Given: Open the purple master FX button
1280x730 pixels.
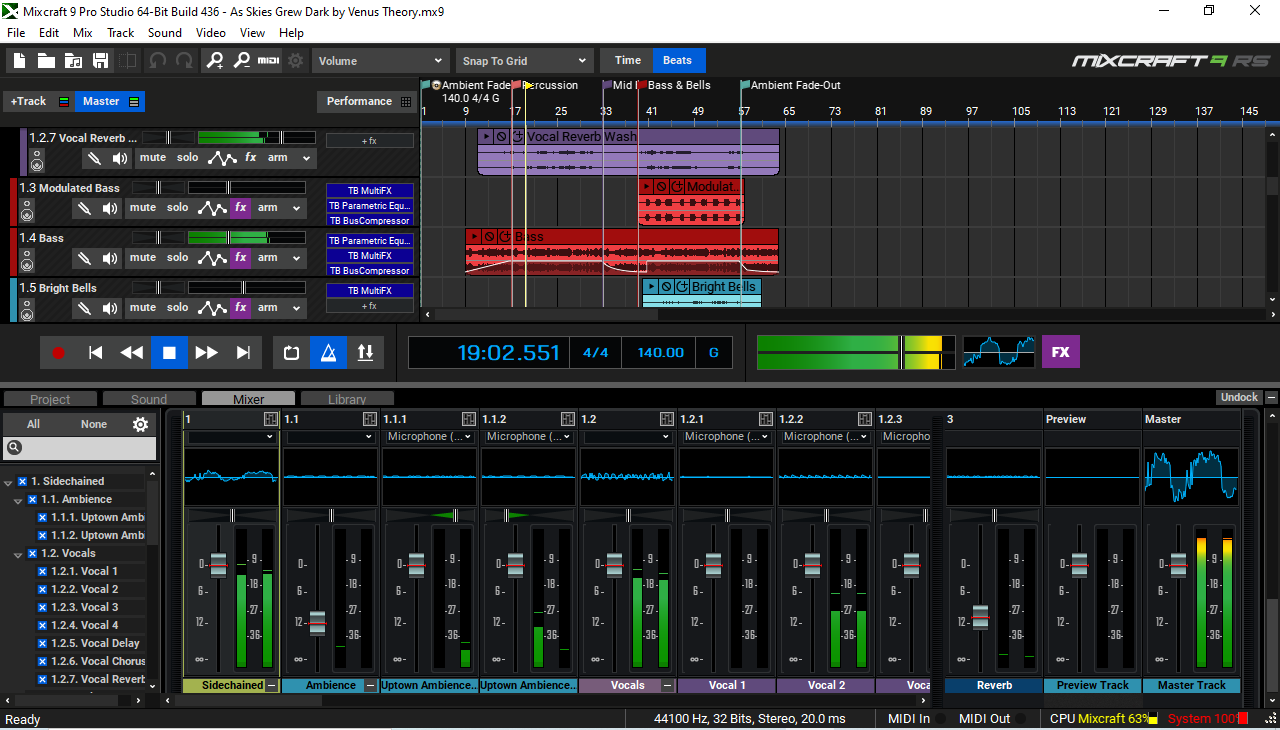Looking at the screenshot, I should pyautogui.click(x=1061, y=352).
